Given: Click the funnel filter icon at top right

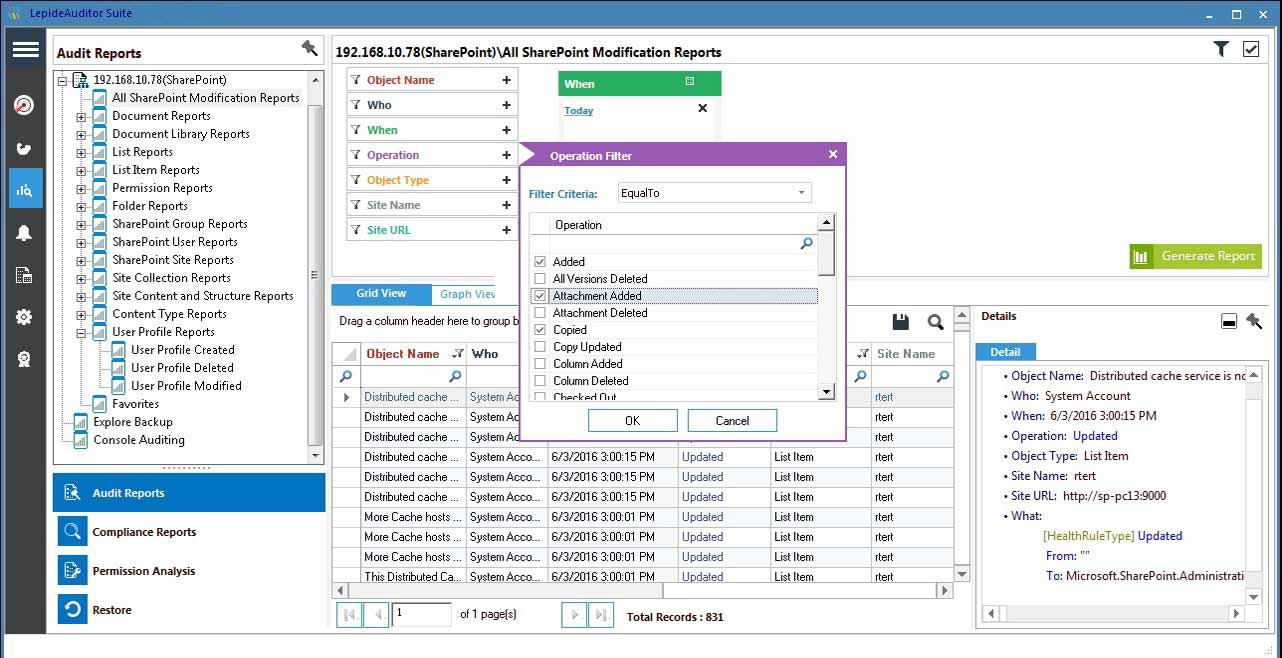Looking at the screenshot, I should [1221, 49].
